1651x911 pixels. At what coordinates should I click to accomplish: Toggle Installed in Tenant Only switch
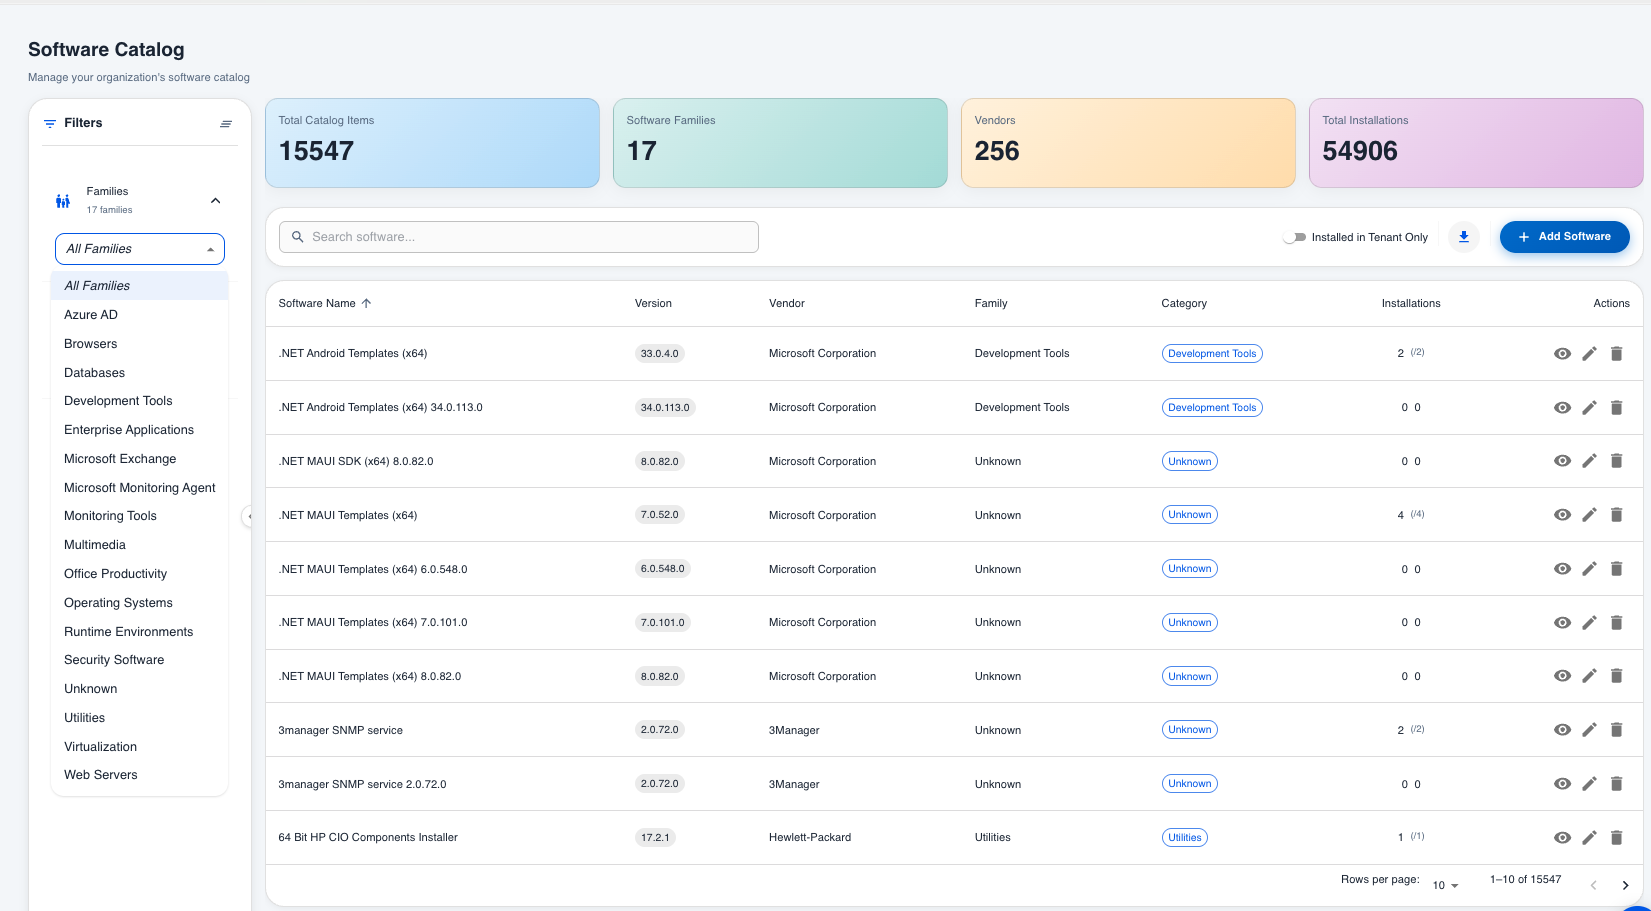coord(1295,238)
